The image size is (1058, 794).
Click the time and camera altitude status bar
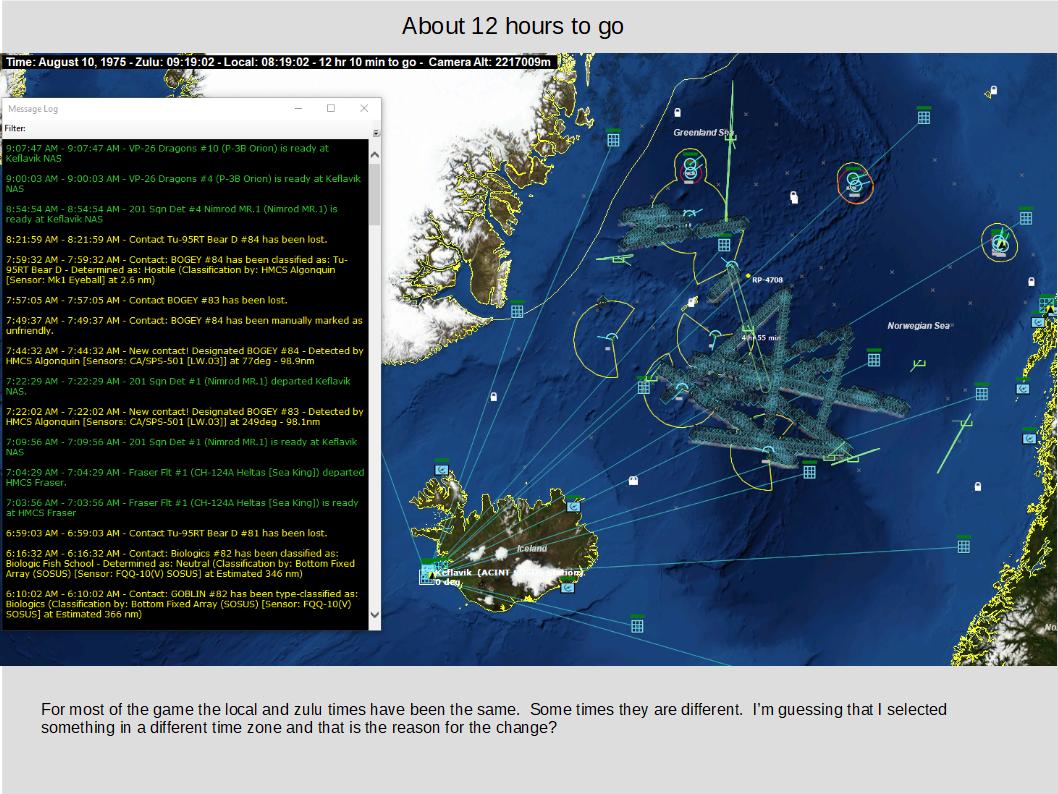pos(279,62)
